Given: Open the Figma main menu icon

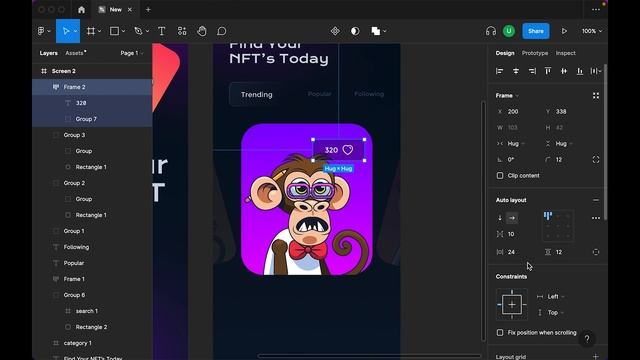Looking at the screenshot, I should [41, 31].
